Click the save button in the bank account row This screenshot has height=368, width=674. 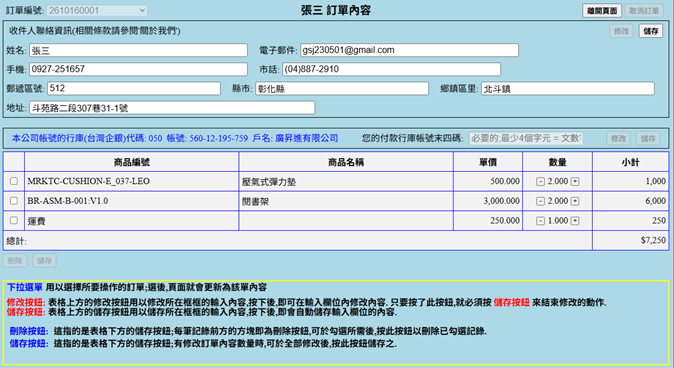[648, 138]
